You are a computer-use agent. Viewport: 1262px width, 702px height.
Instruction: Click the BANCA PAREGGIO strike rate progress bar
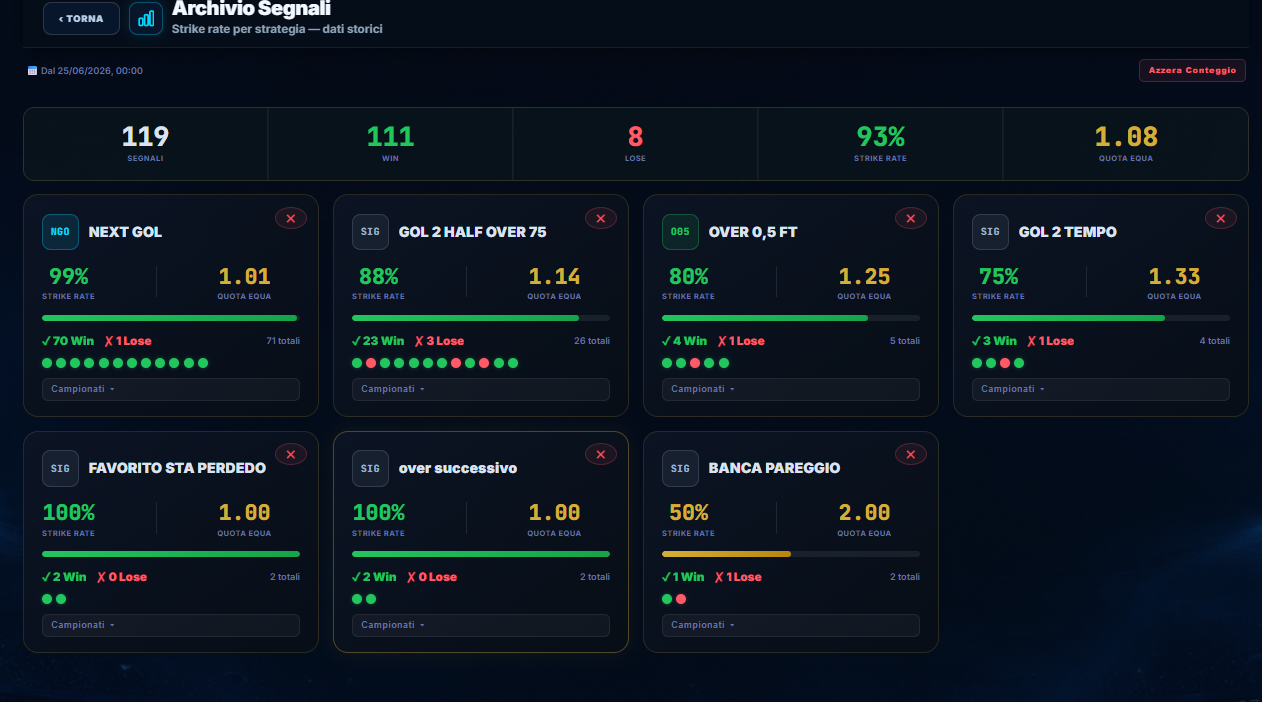pos(791,554)
